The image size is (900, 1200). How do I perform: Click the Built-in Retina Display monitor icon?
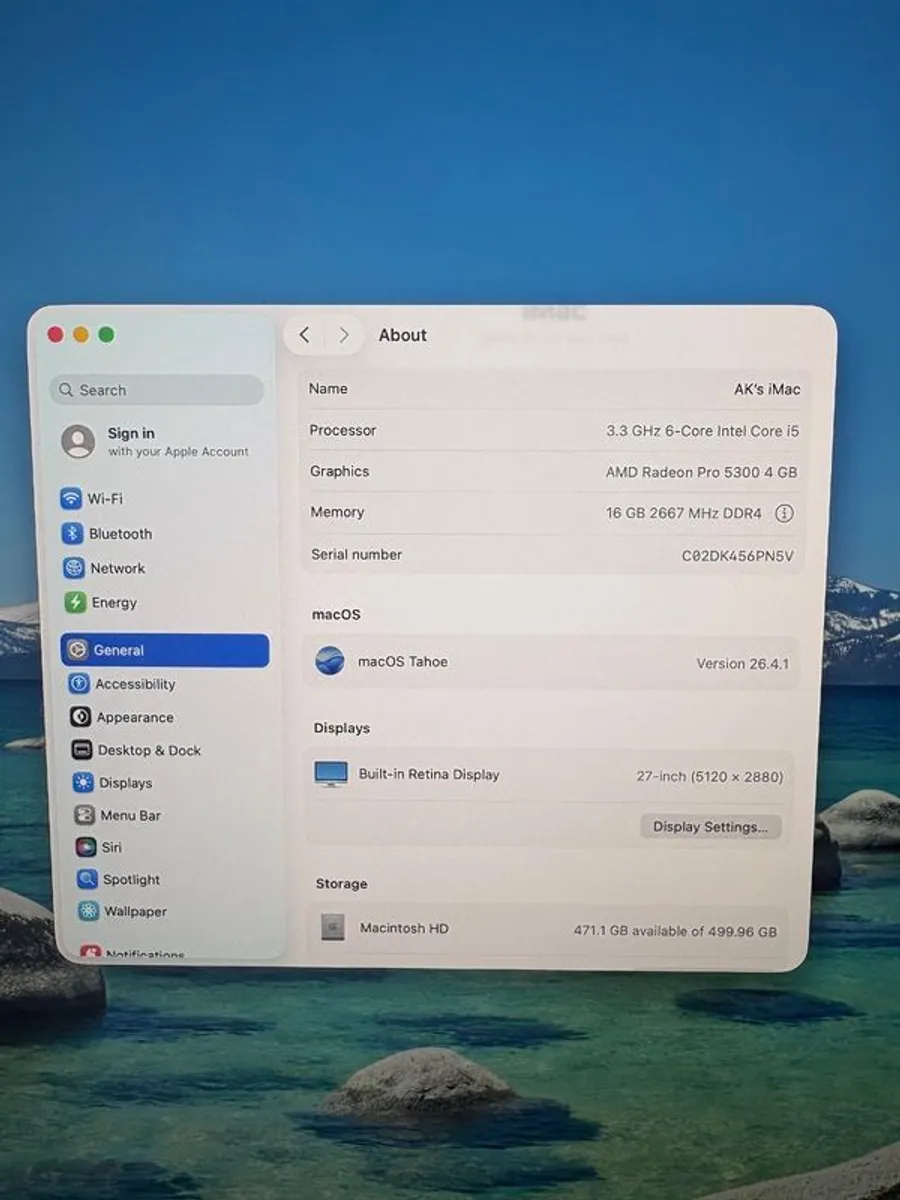coord(331,774)
